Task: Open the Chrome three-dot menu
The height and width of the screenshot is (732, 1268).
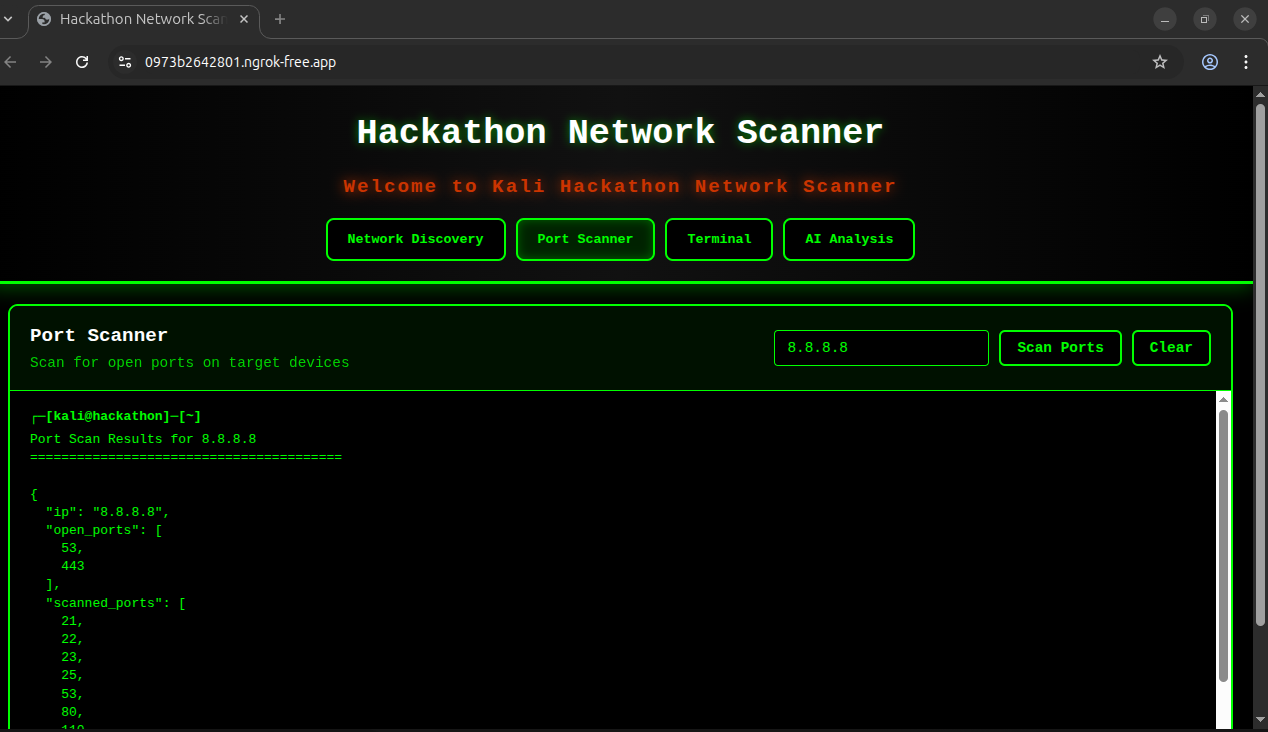Action: point(1246,62)
